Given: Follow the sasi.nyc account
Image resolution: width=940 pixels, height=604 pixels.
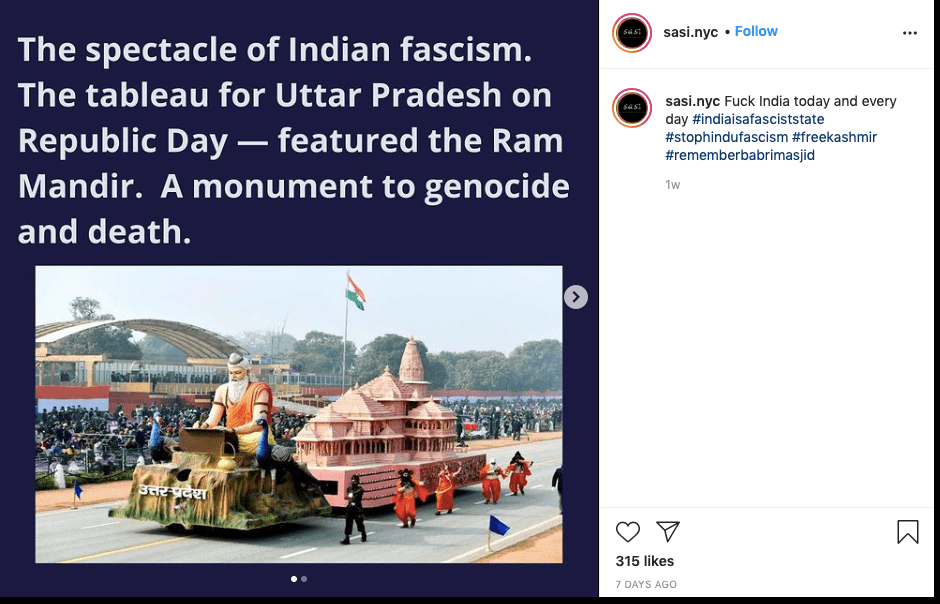Looking at the screenshot, I should pyautogui.click(x=756, y=31).
